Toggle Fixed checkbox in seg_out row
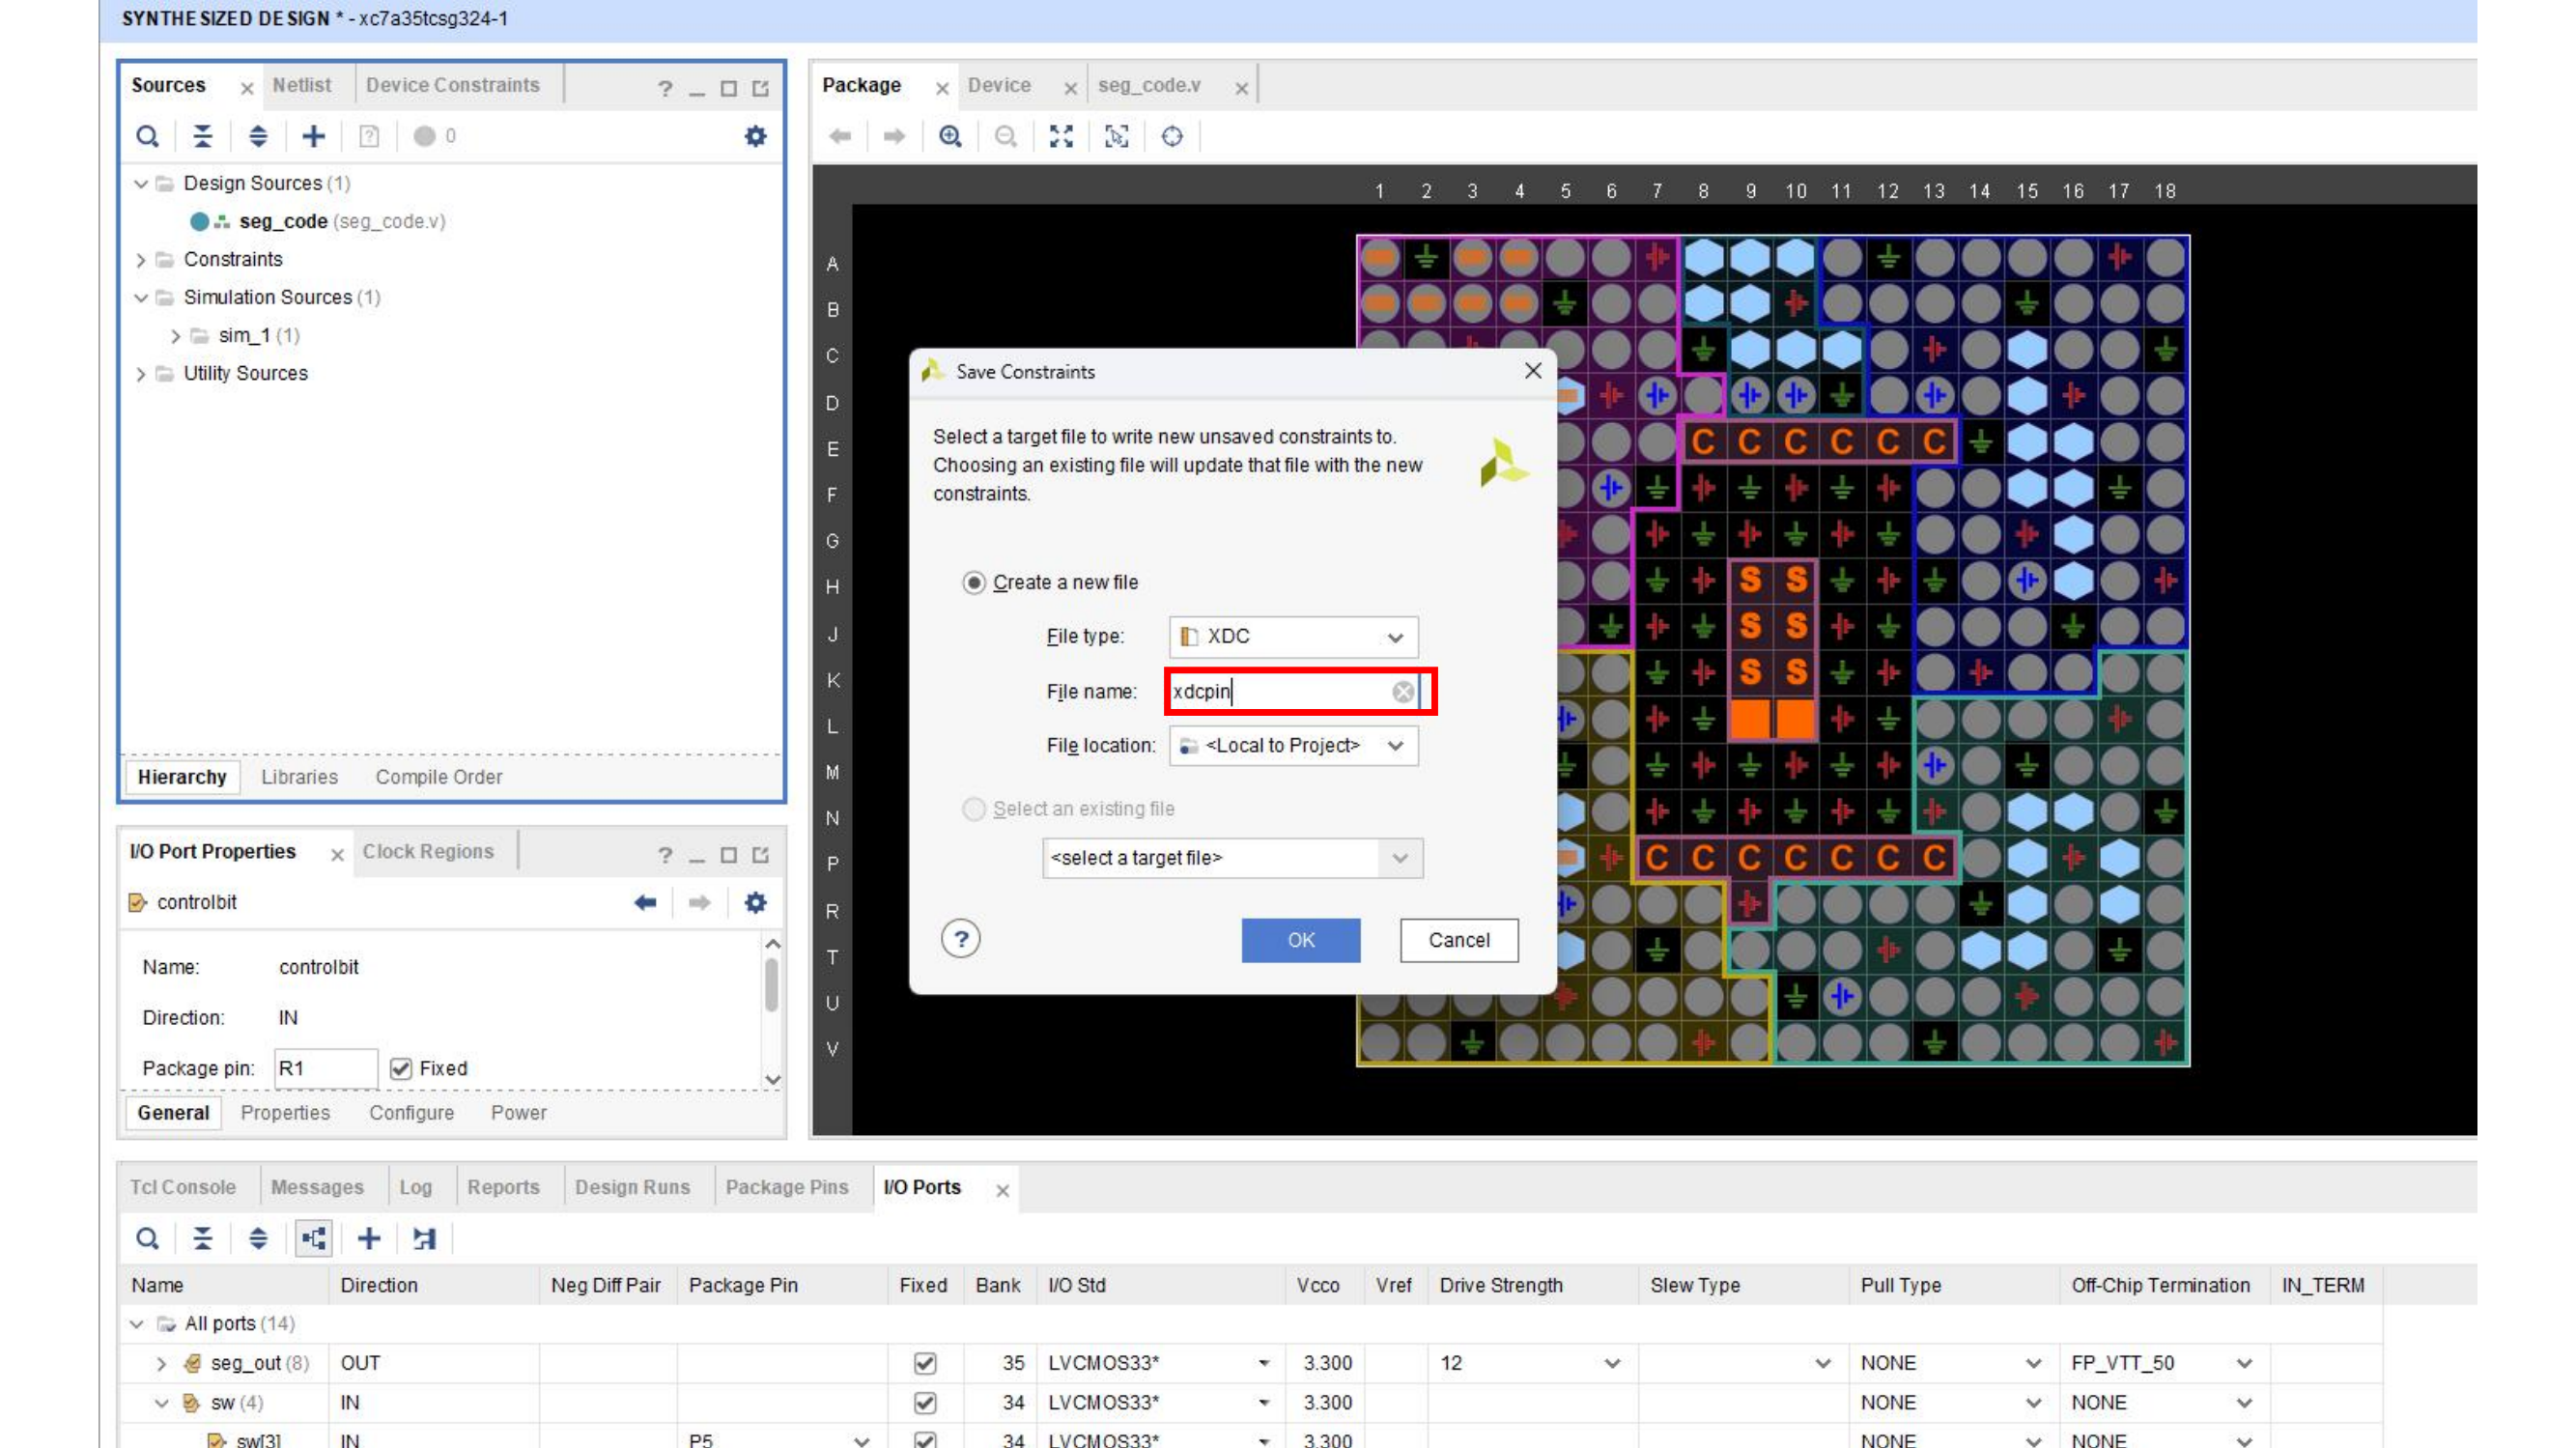This screenshot has height=1449, width=2576. [x=925, y=1364]
